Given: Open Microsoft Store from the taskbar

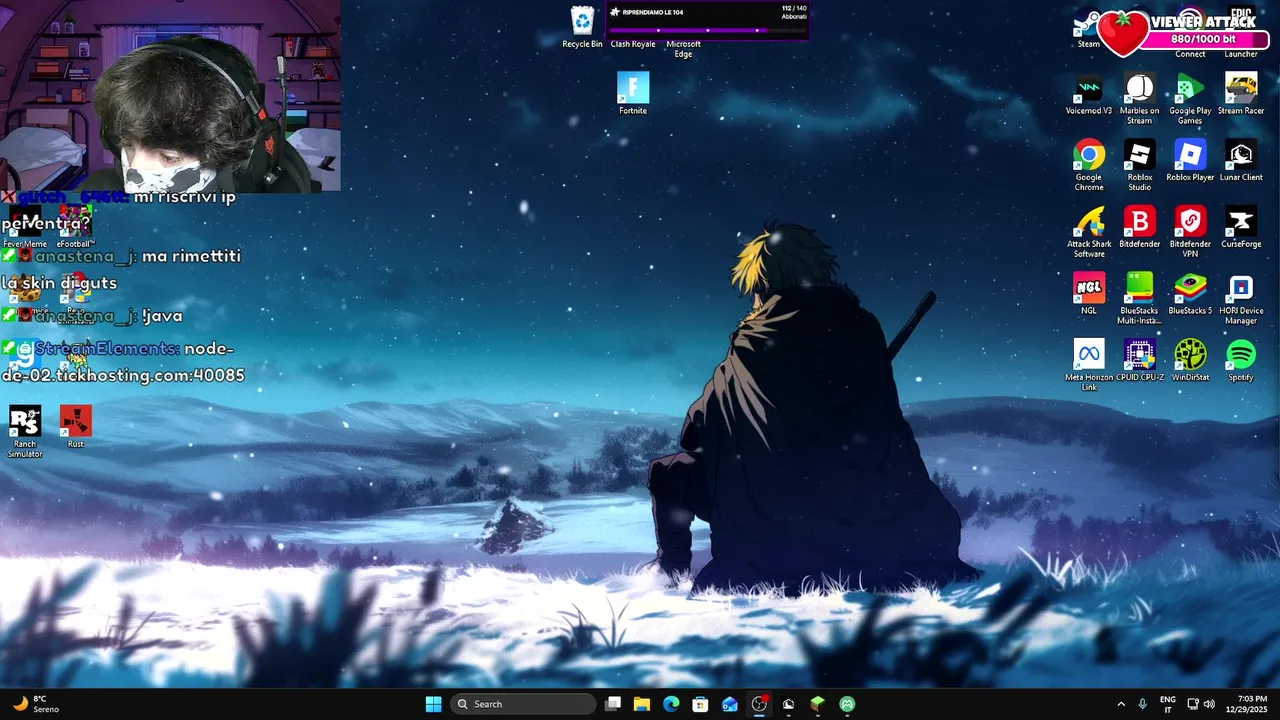Looking at the screenshot, I should coord(700,704).
